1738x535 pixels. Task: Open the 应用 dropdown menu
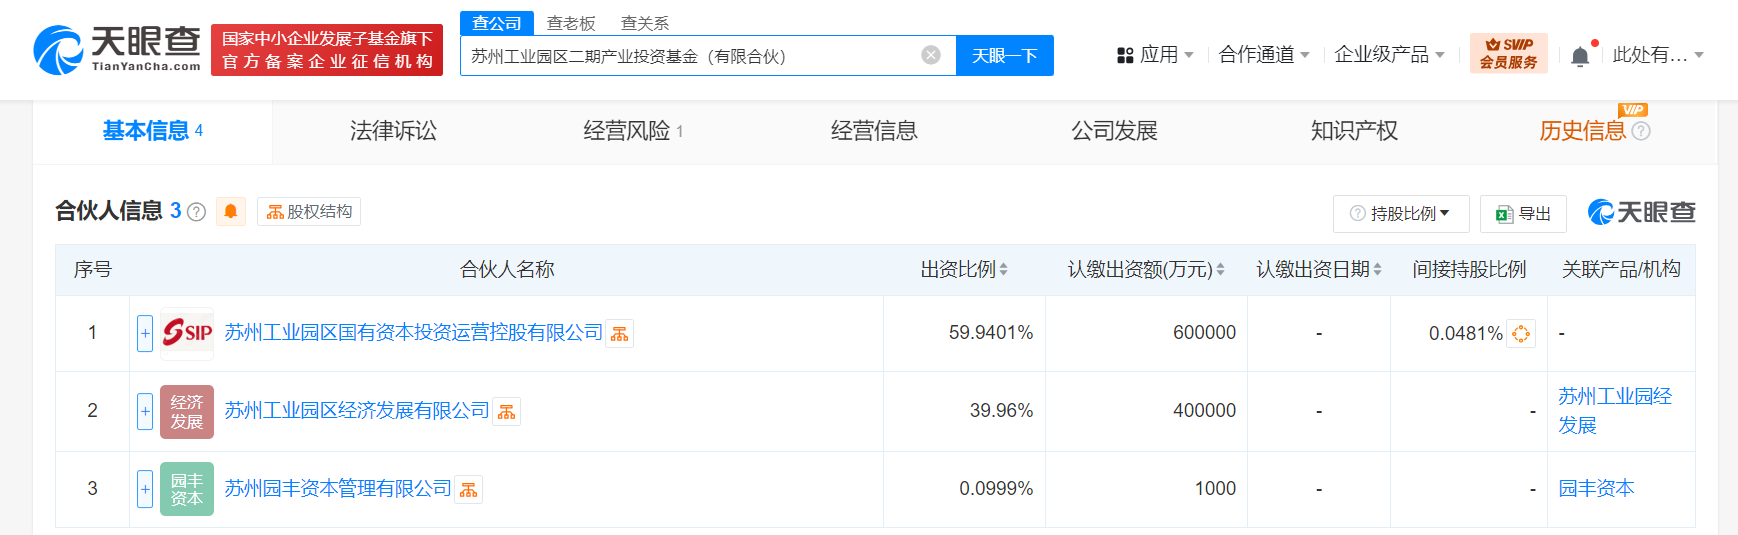[1155, 55]
